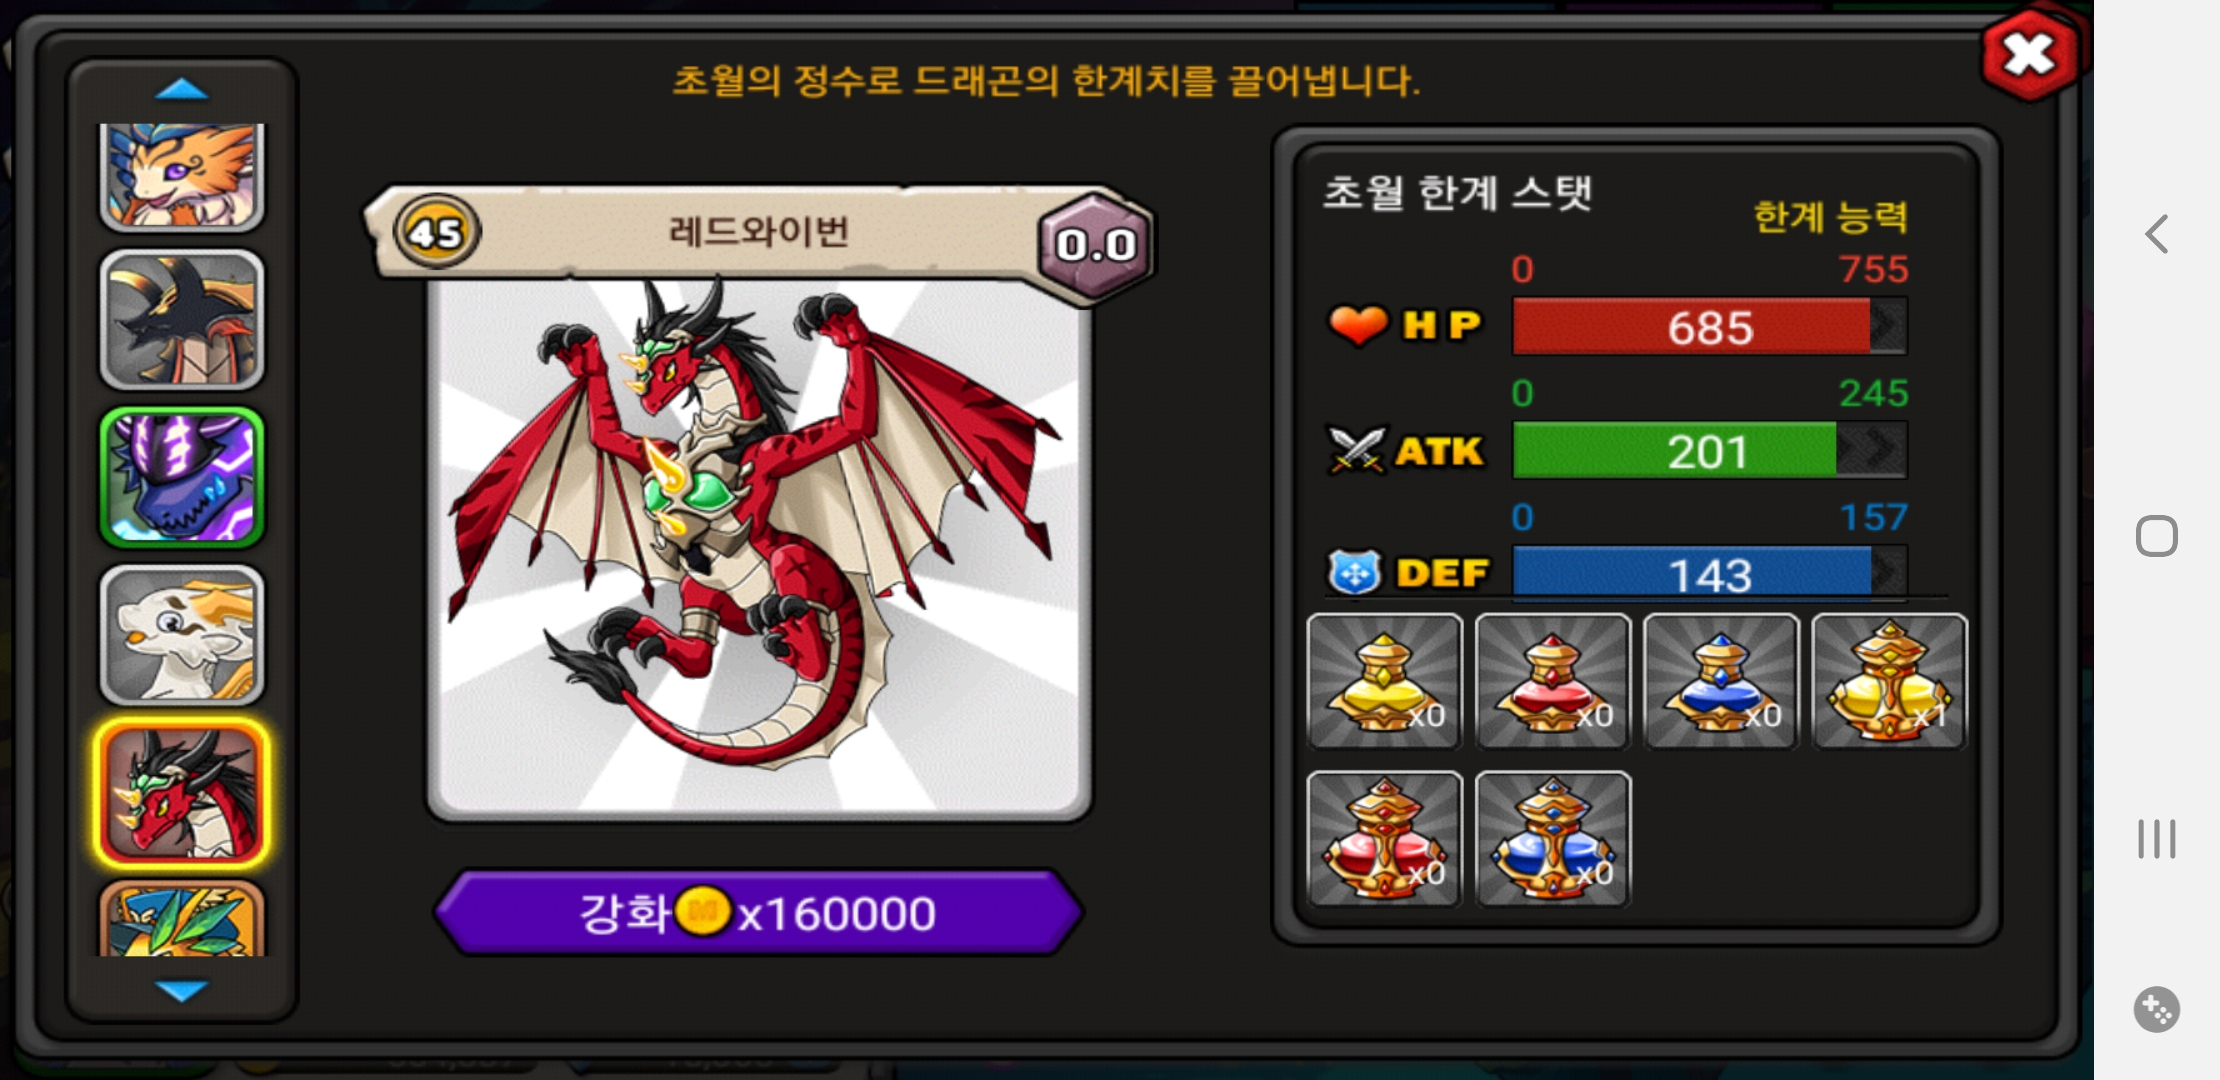Select the small blue essence potion

coord(1721,681)
